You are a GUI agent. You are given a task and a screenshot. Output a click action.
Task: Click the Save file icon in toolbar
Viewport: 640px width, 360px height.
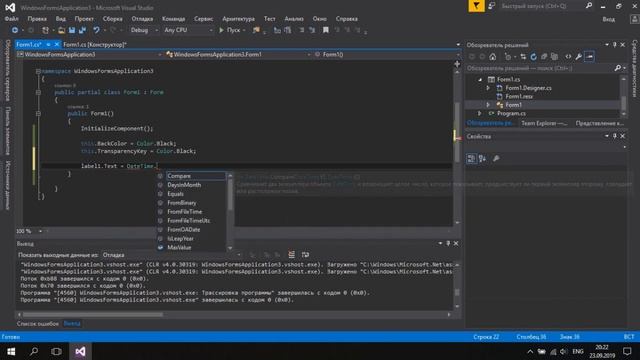pos(72,30)
